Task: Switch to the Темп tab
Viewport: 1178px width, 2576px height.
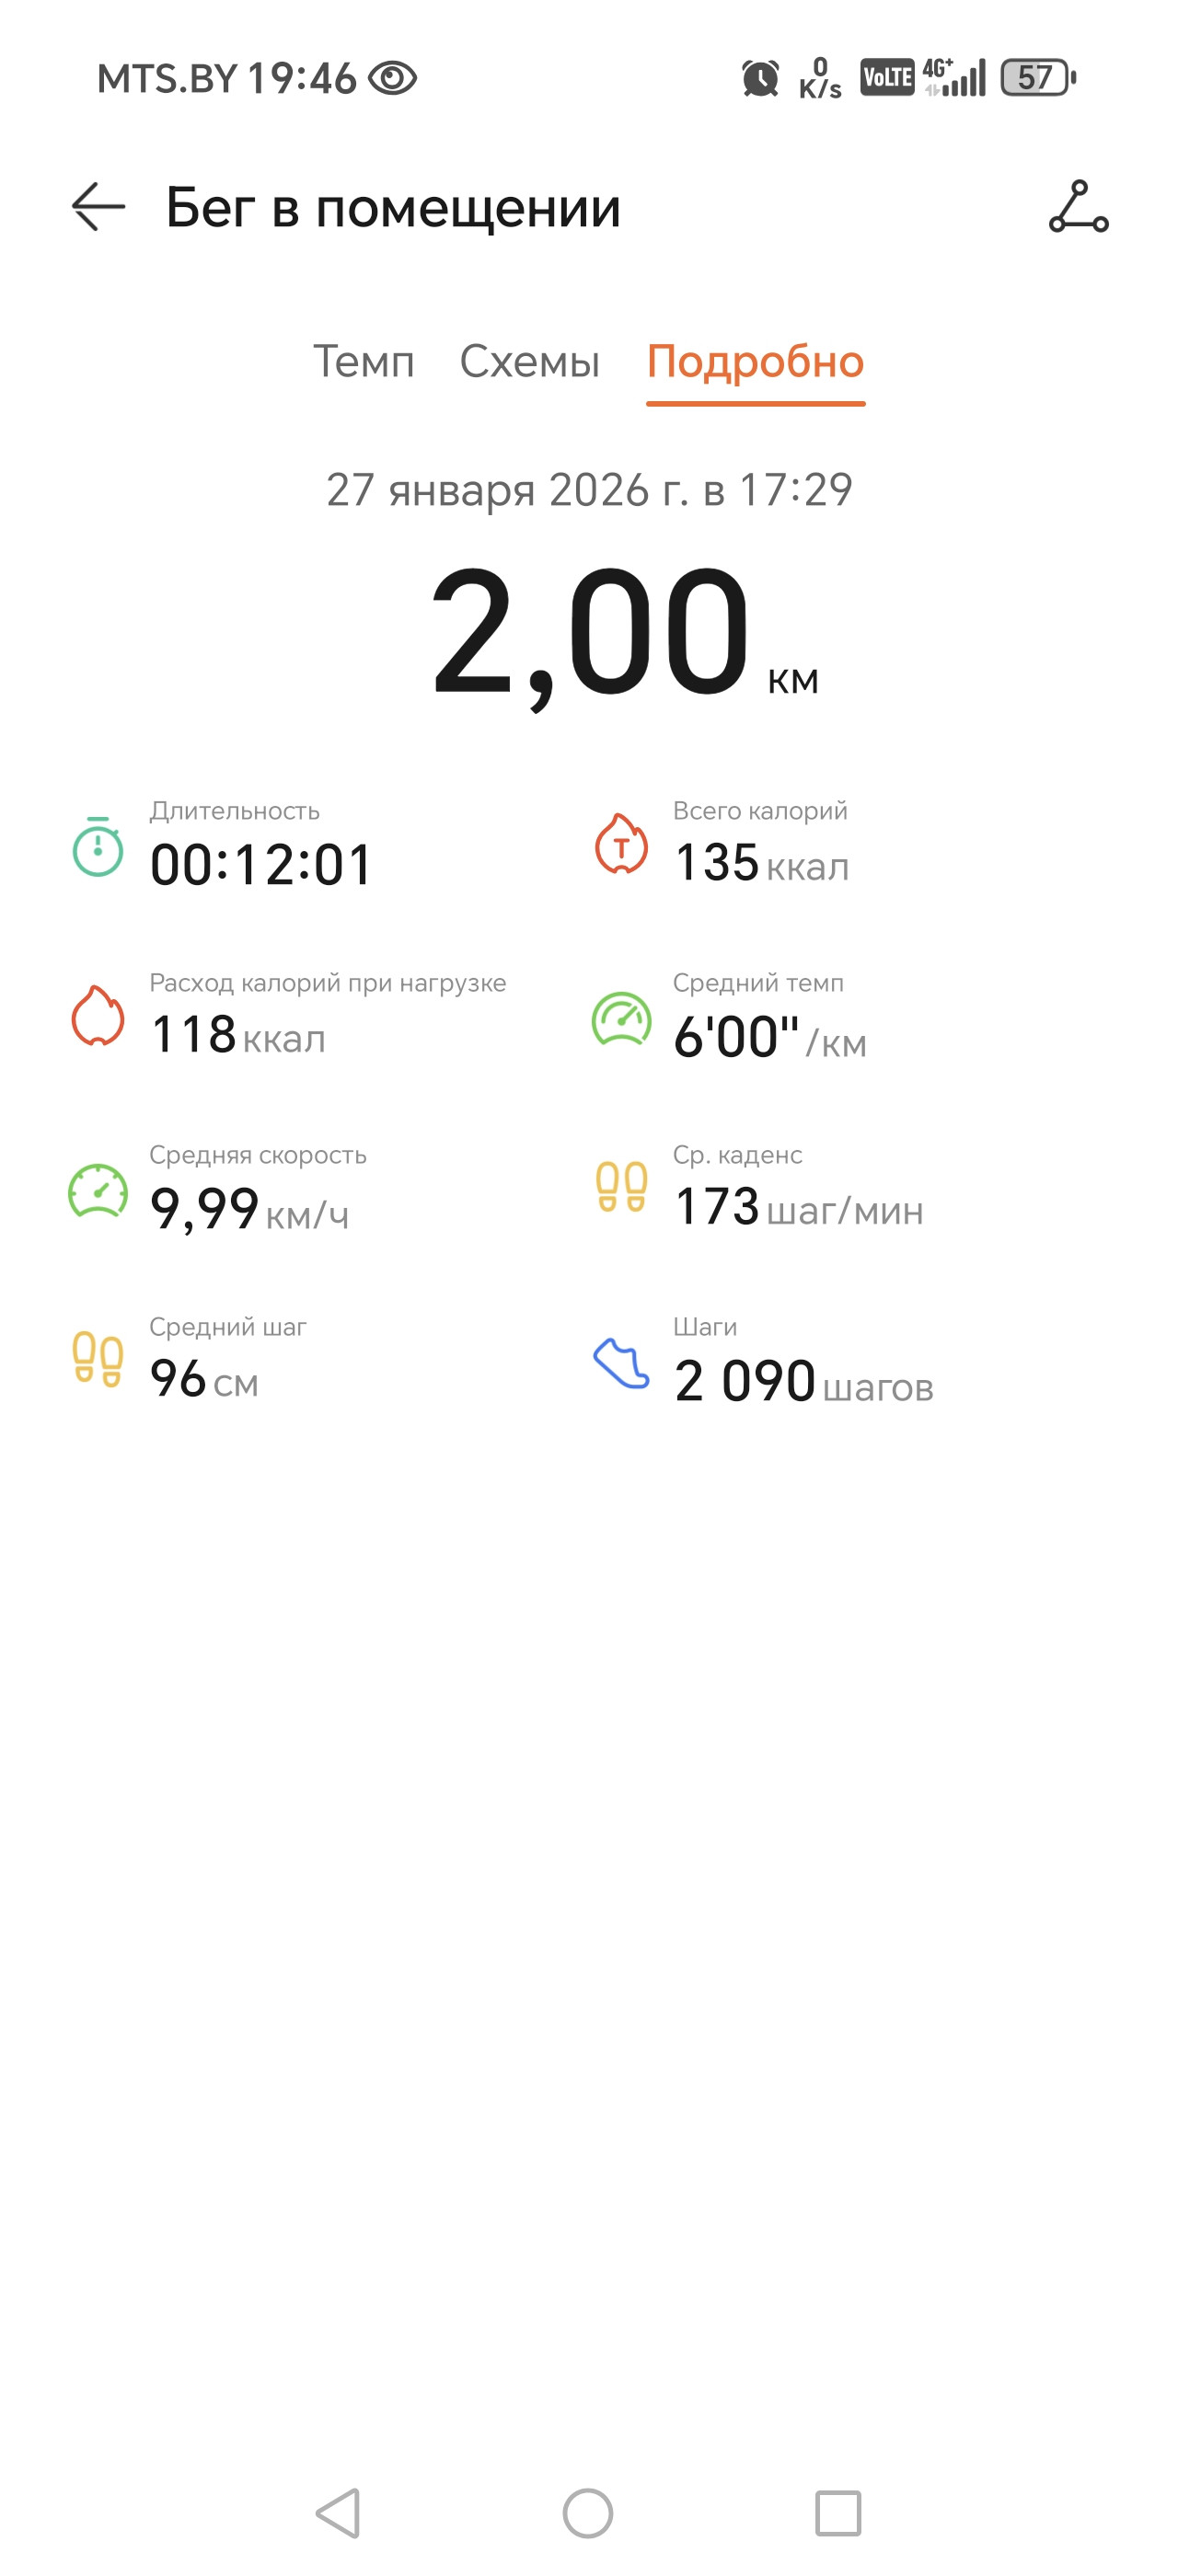Action: [364, 361]
